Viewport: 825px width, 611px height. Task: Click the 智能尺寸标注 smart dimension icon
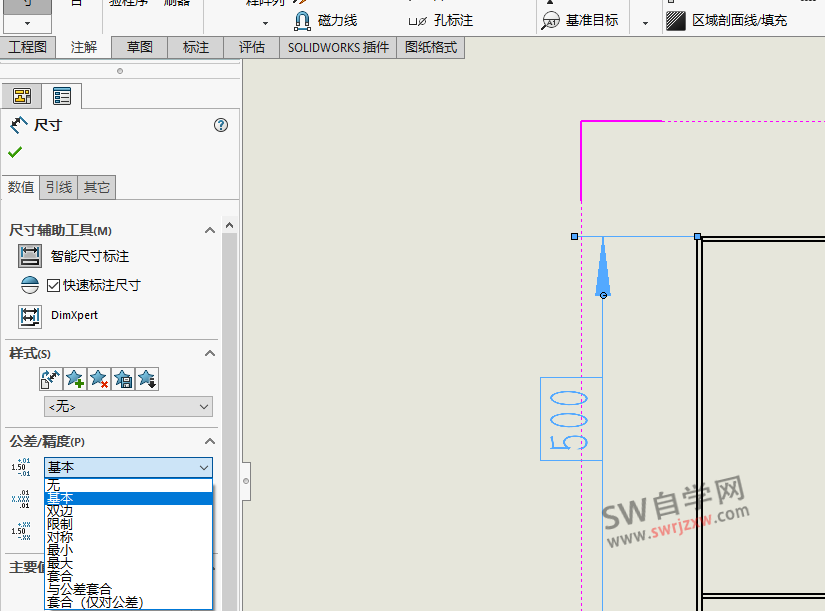point(29,255)
